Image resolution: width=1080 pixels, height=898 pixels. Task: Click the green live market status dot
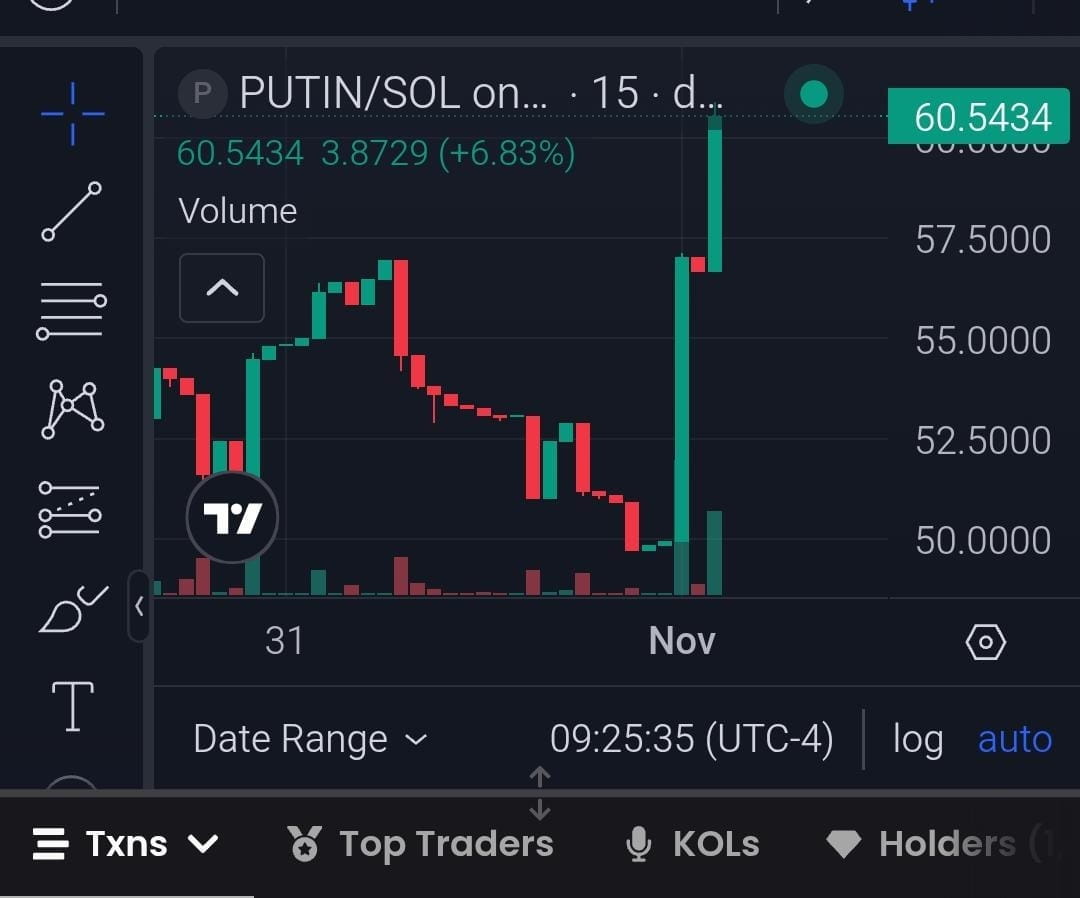pos(813,94)
